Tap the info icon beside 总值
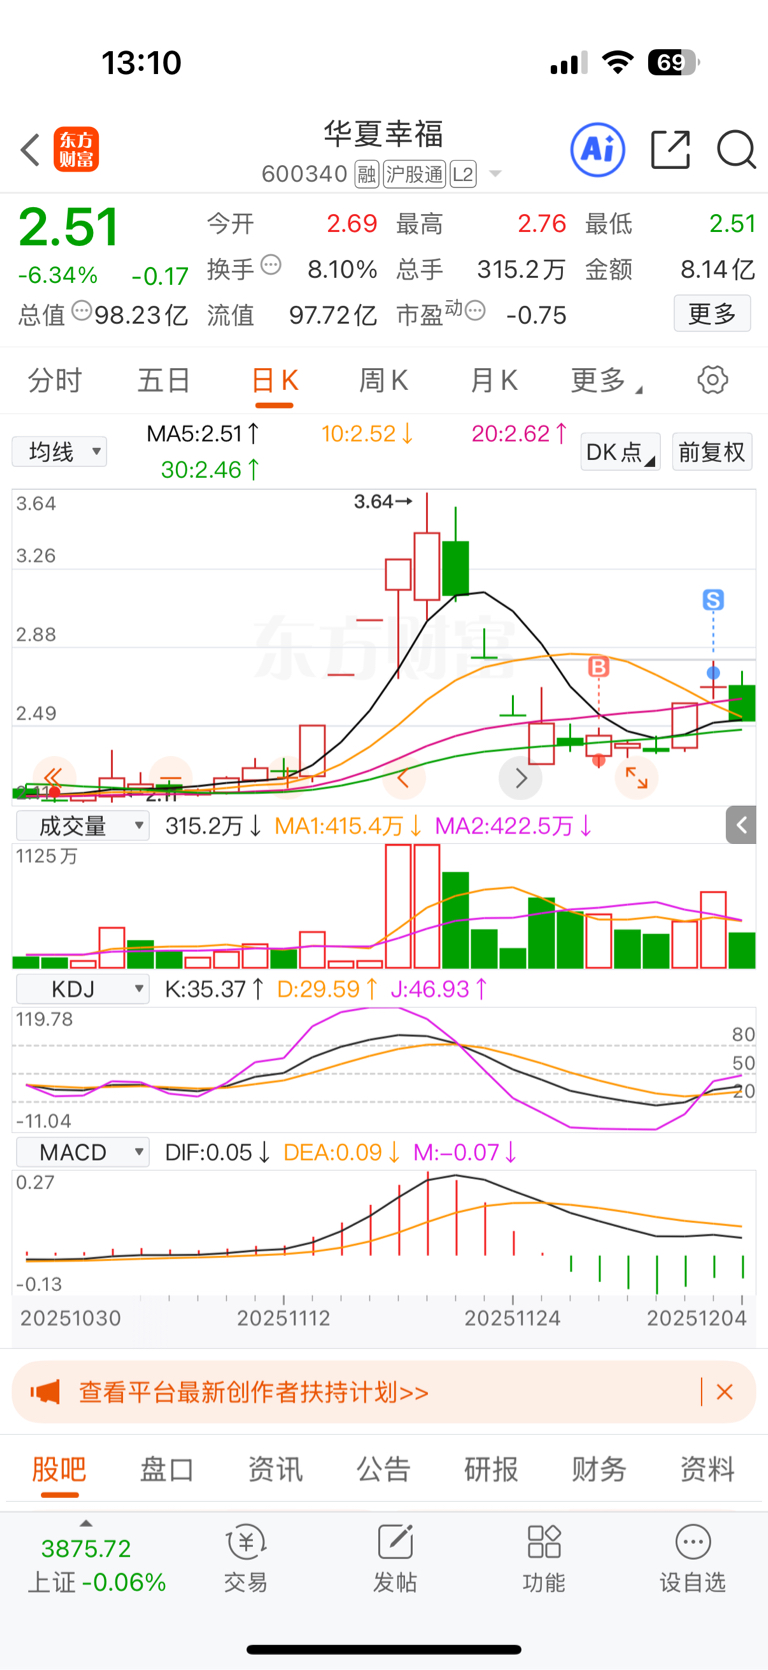The image size is (768, 1670). click(x=82, y=311)
